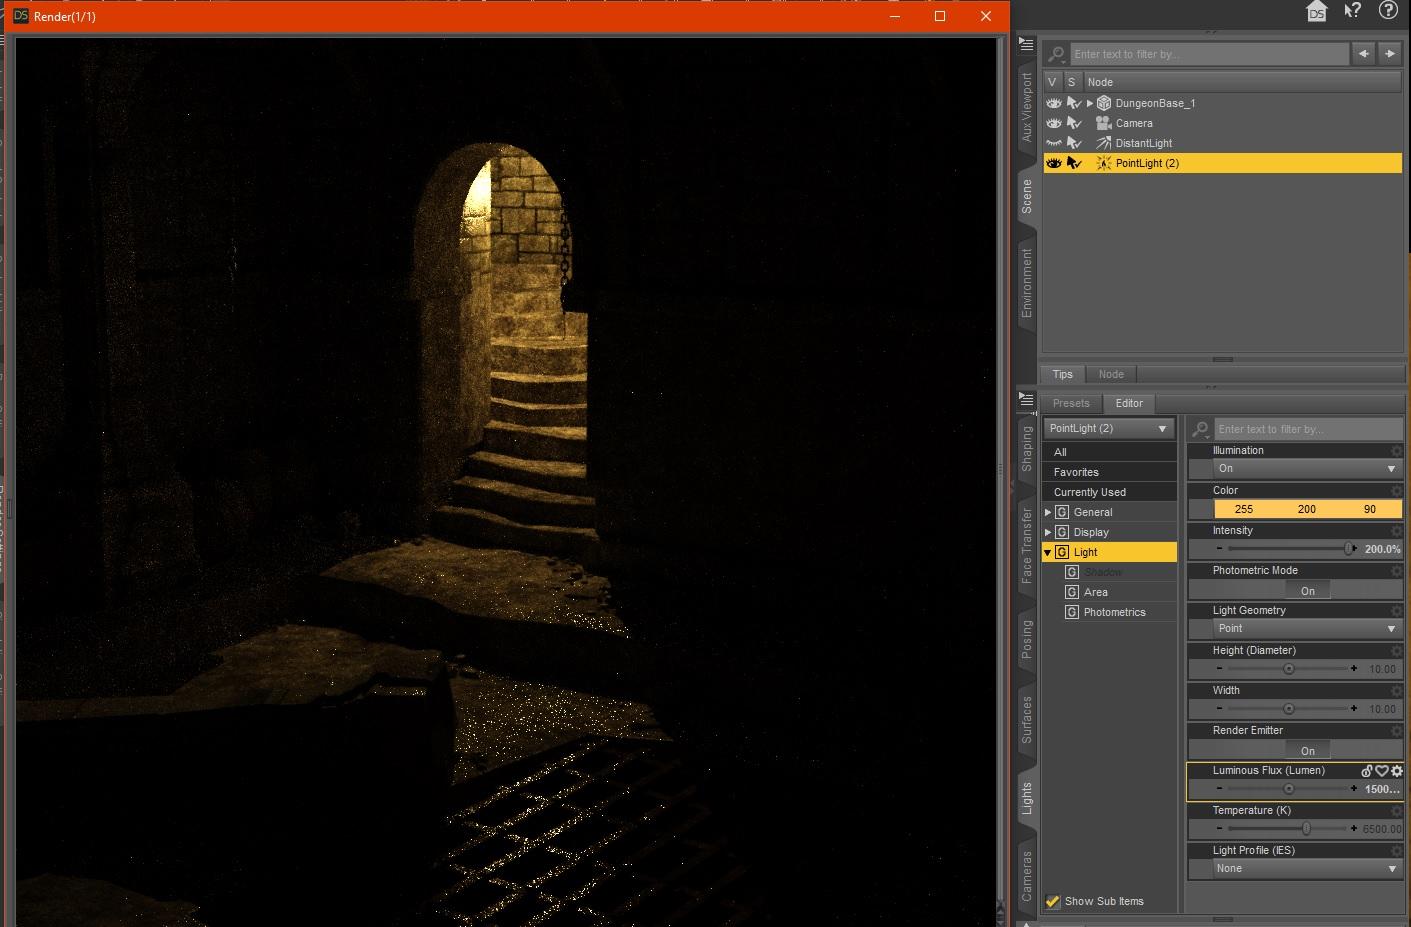Click the Camera node icon

tap(1104, 123)
